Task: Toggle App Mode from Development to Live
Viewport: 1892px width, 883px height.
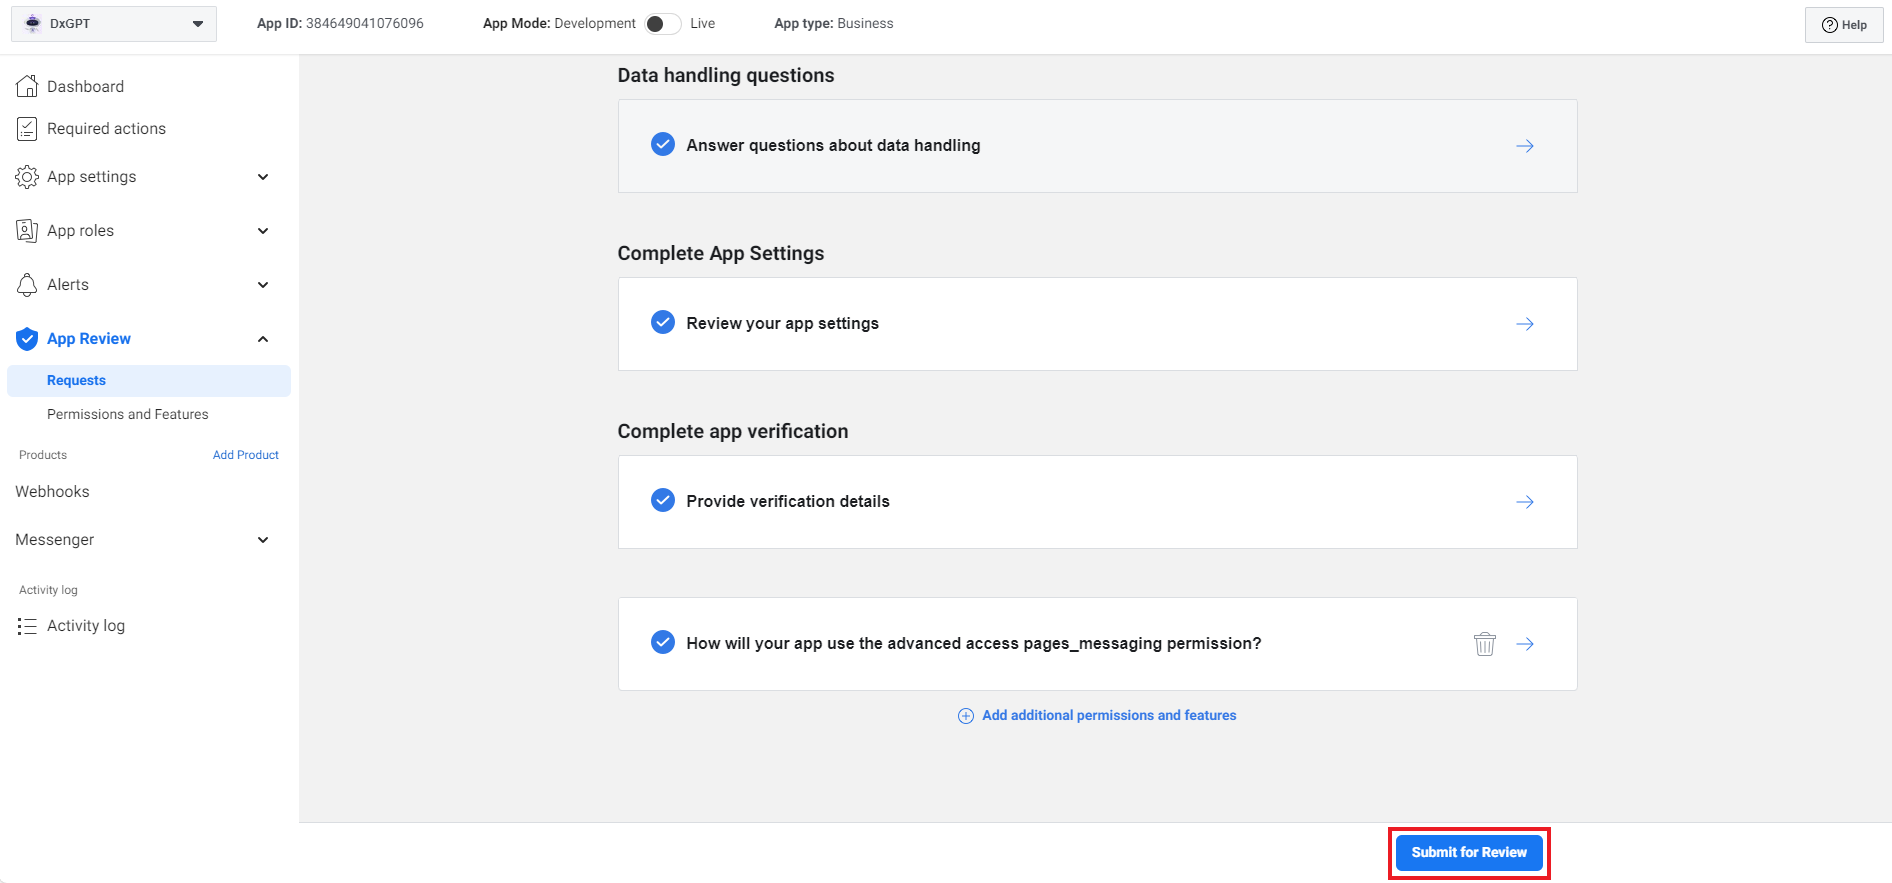Action: tap(662, 24)
